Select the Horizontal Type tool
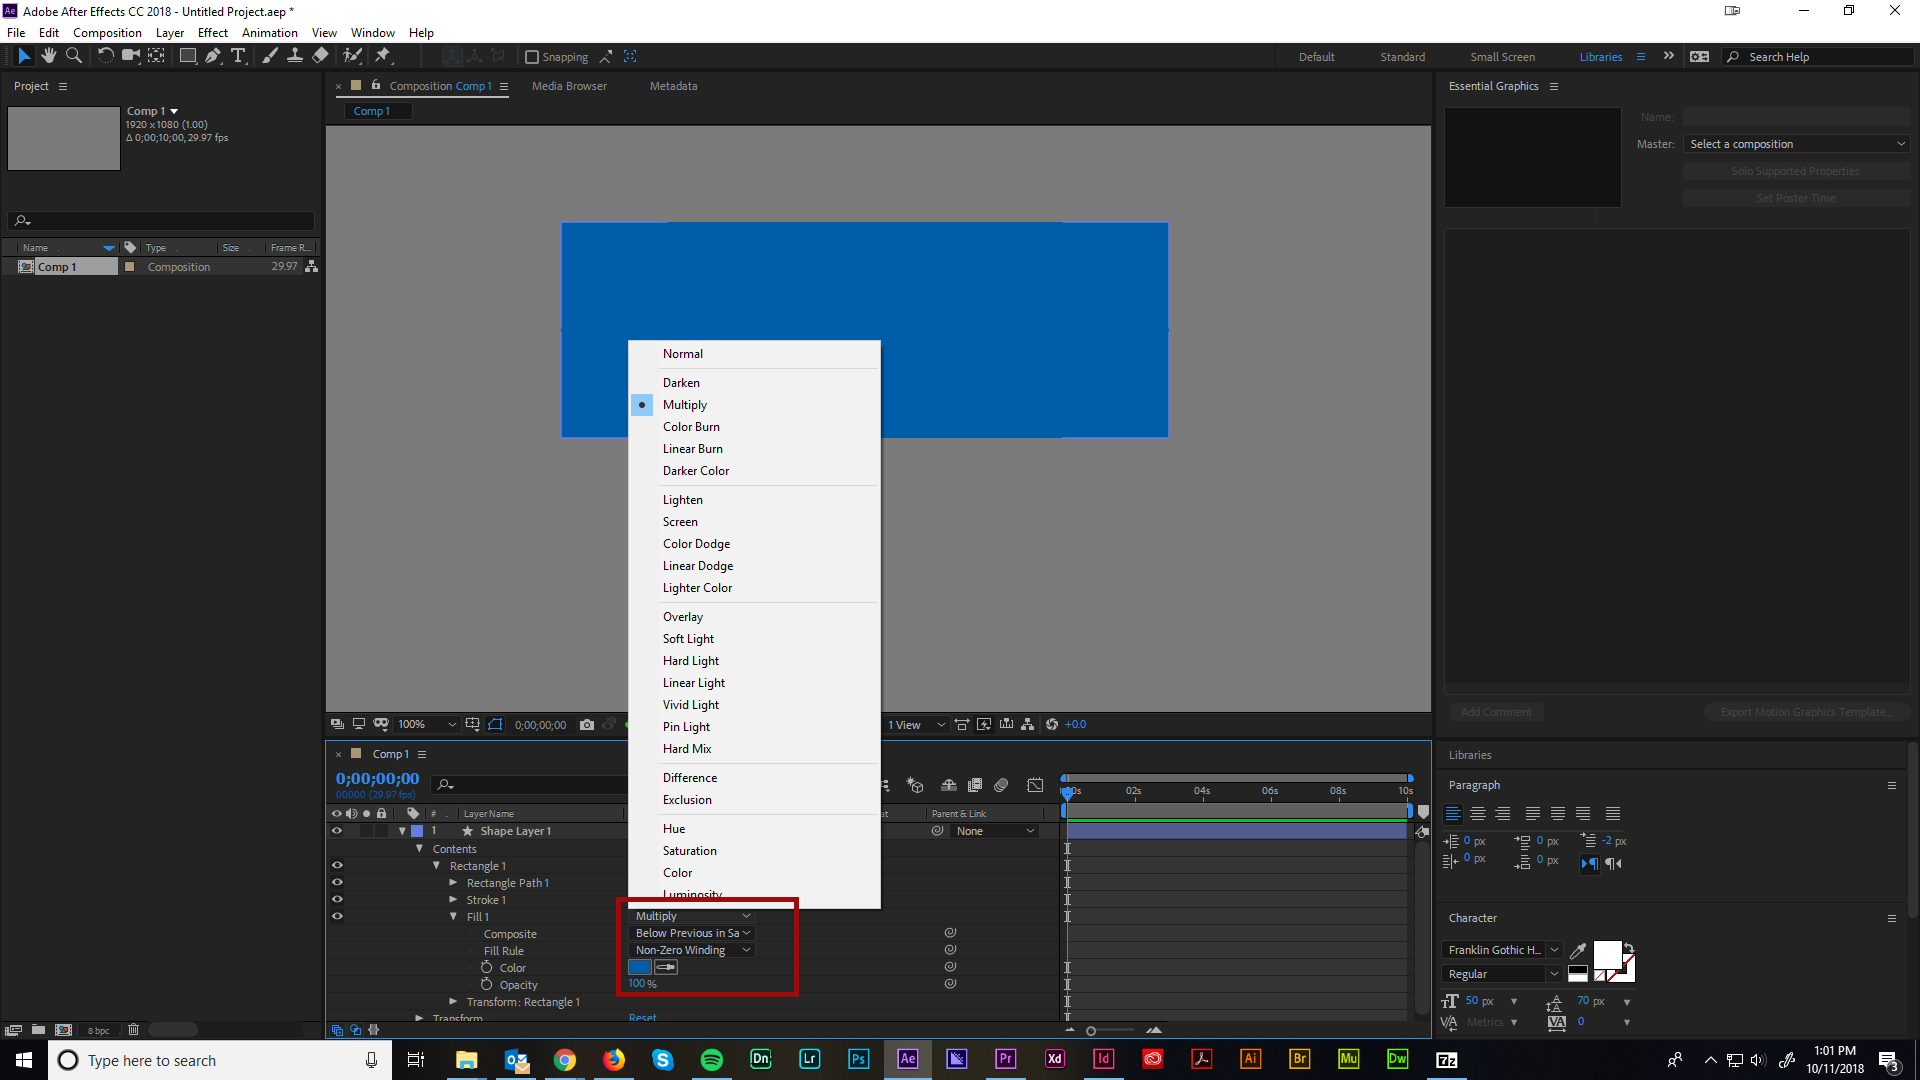The width and height of the screenshot is (1920, 1080). coord(238,56)
